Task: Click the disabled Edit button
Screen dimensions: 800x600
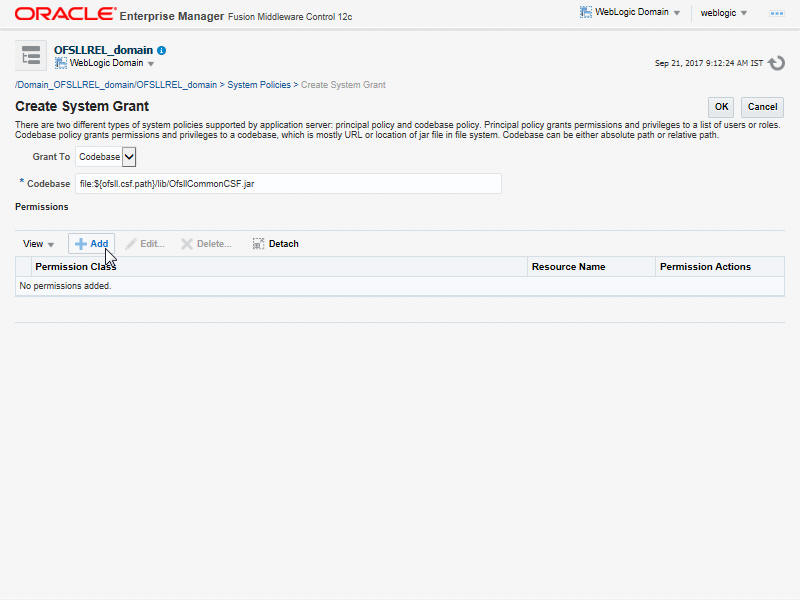Action: 145,244
